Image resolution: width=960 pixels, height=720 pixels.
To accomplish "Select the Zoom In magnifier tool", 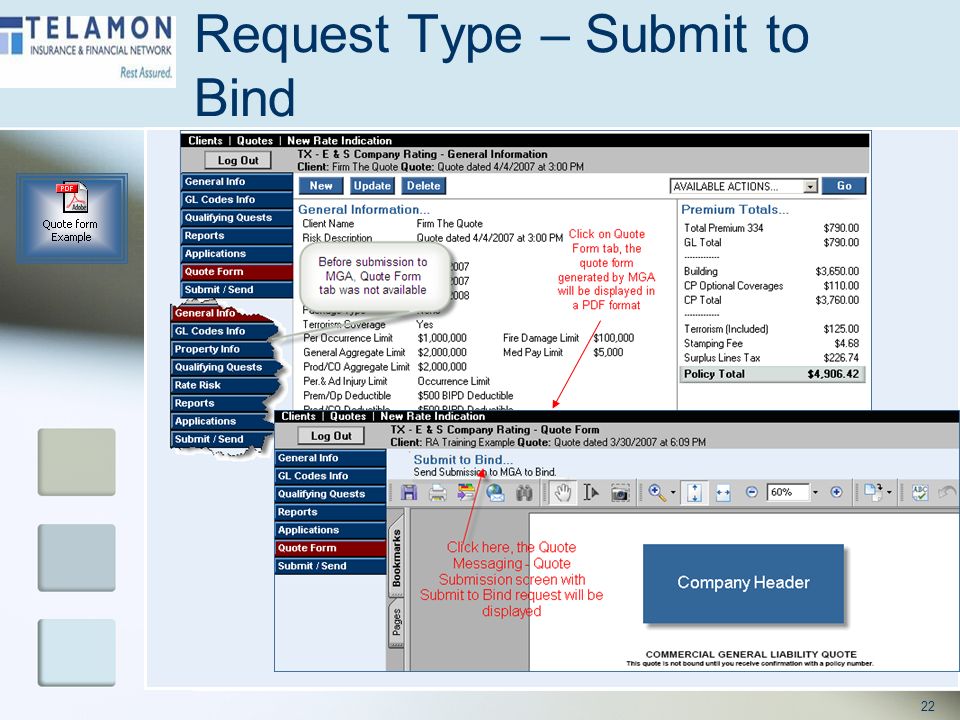I will [x=657, y=493].
